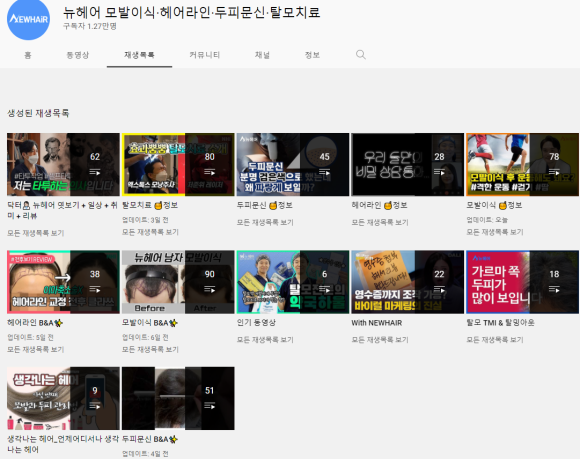580x459 pixels.
Task: Click playlist icon on the 9-video thumbnail
Action: pos(95,406)
